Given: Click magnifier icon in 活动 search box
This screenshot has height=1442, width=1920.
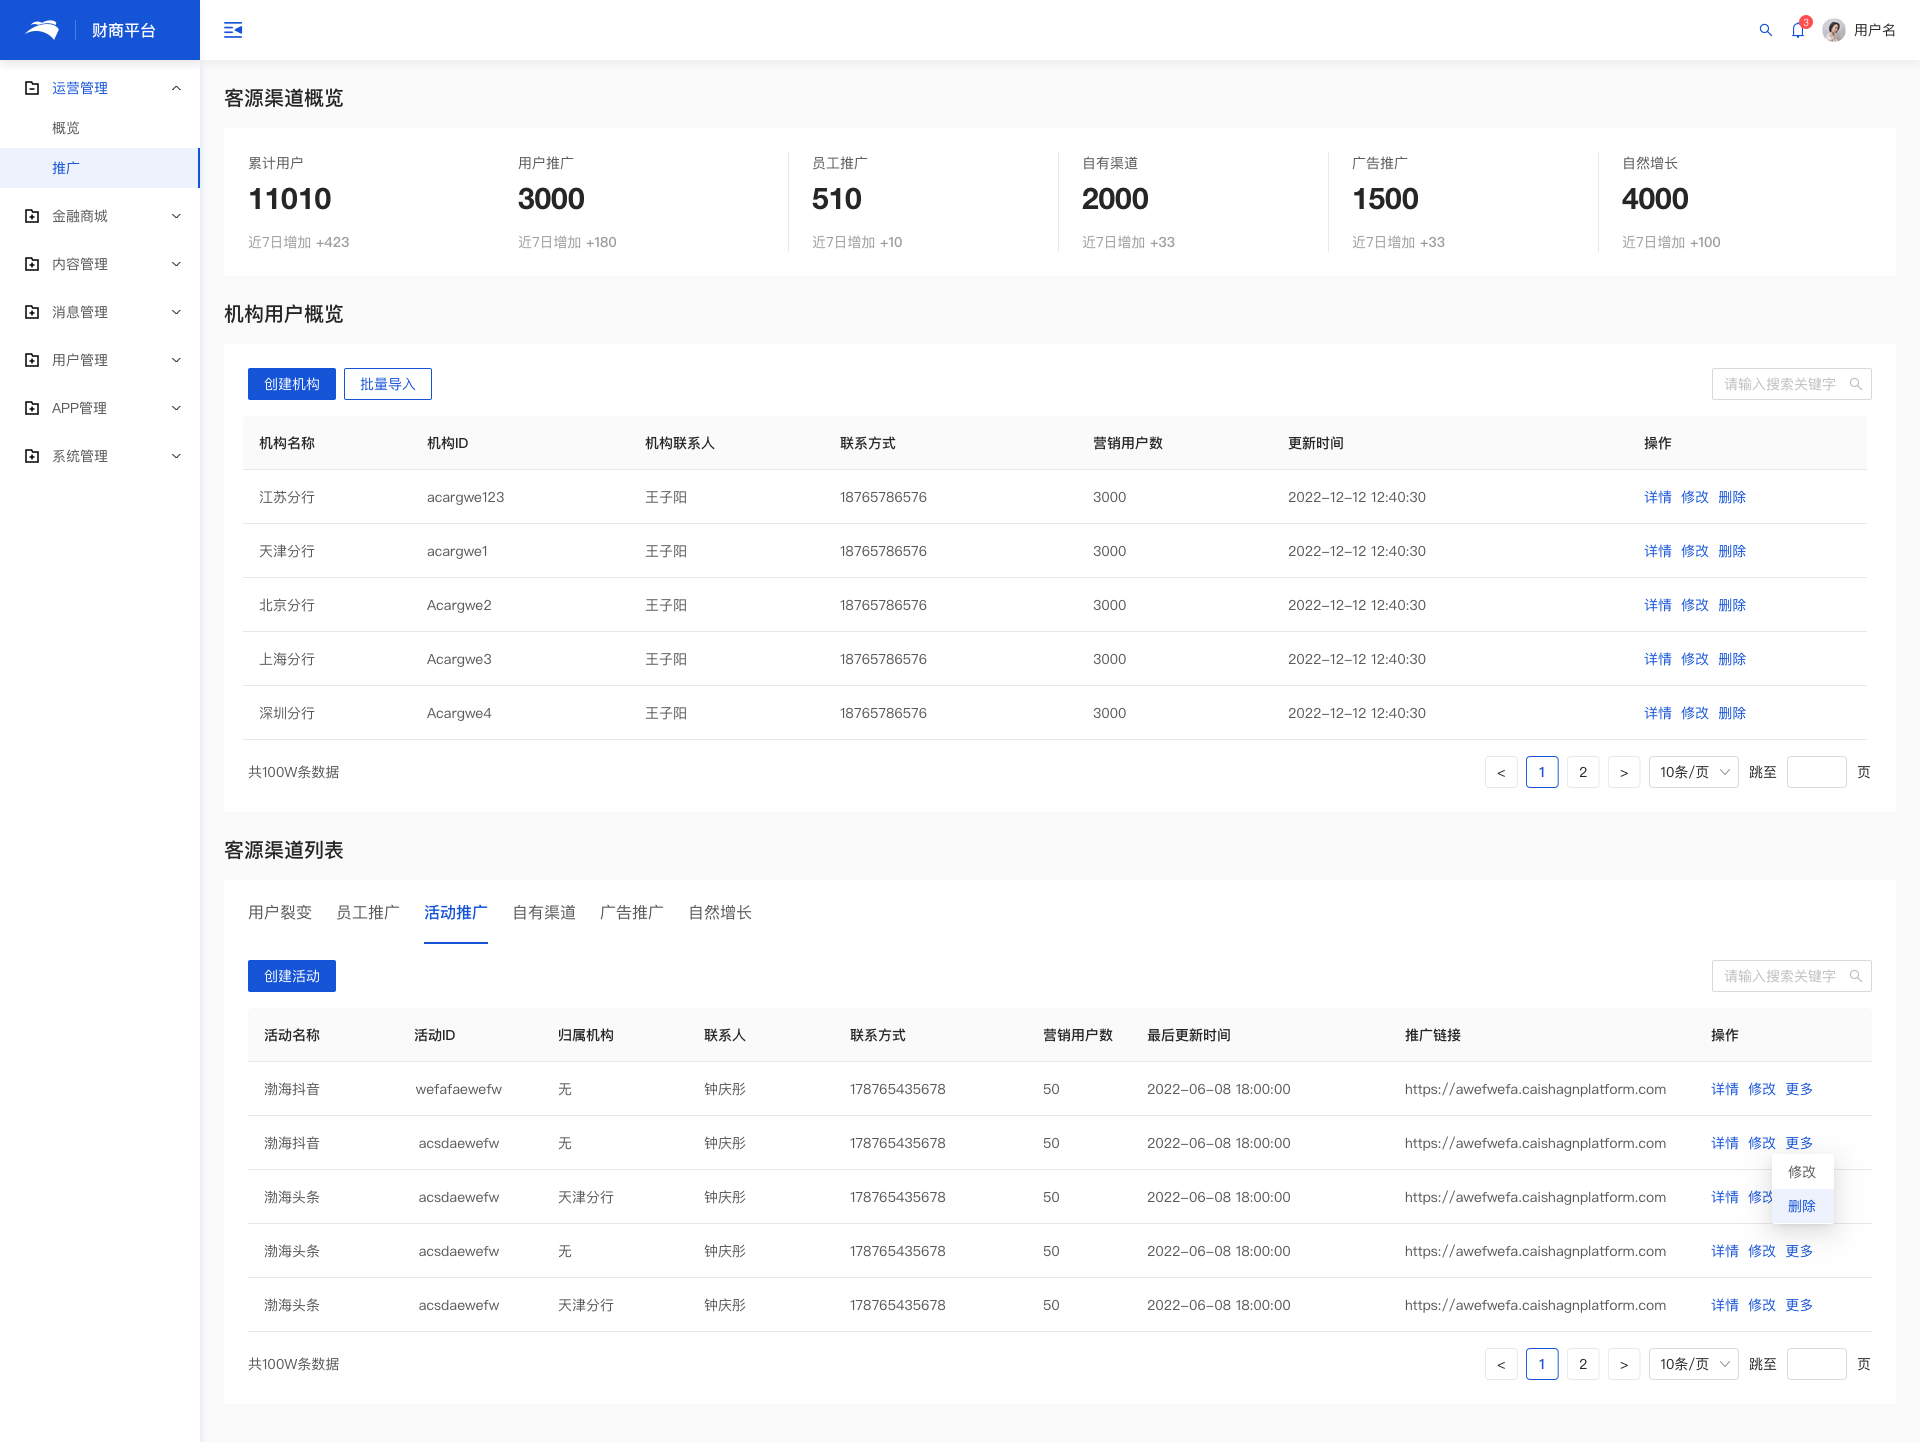Looking at the screenshot, I should click(1856, 976).
